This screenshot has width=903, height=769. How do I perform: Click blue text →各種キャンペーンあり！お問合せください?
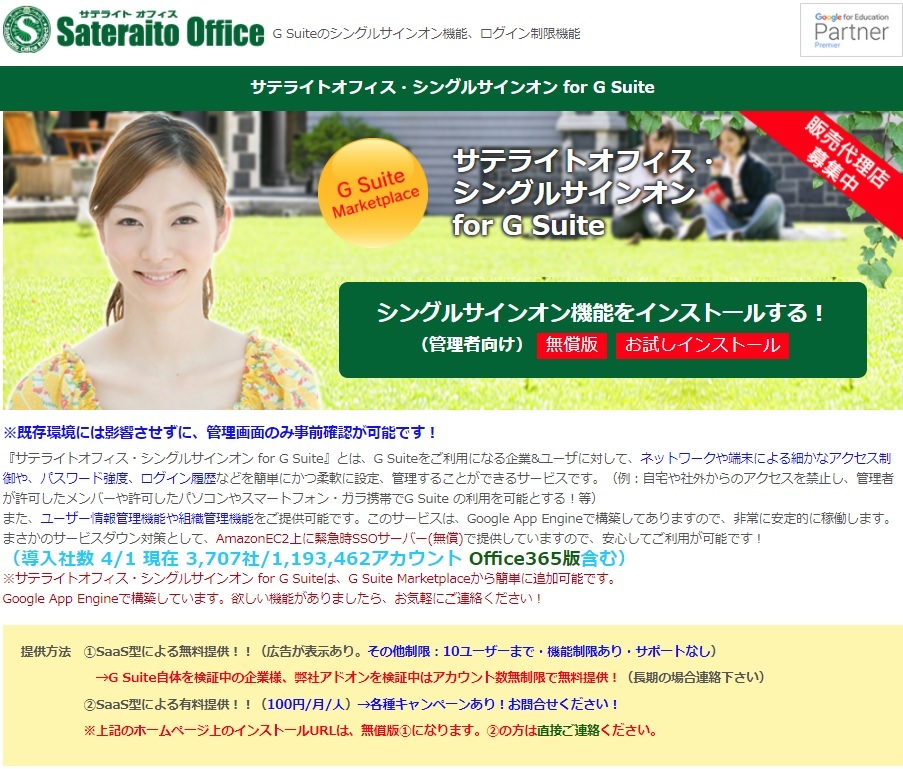[488, 704]
